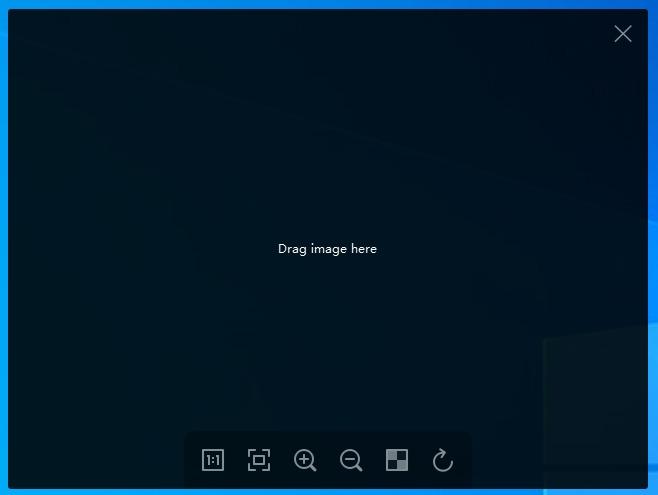Show image at actual 1:1 size

(x=213, y=460)
